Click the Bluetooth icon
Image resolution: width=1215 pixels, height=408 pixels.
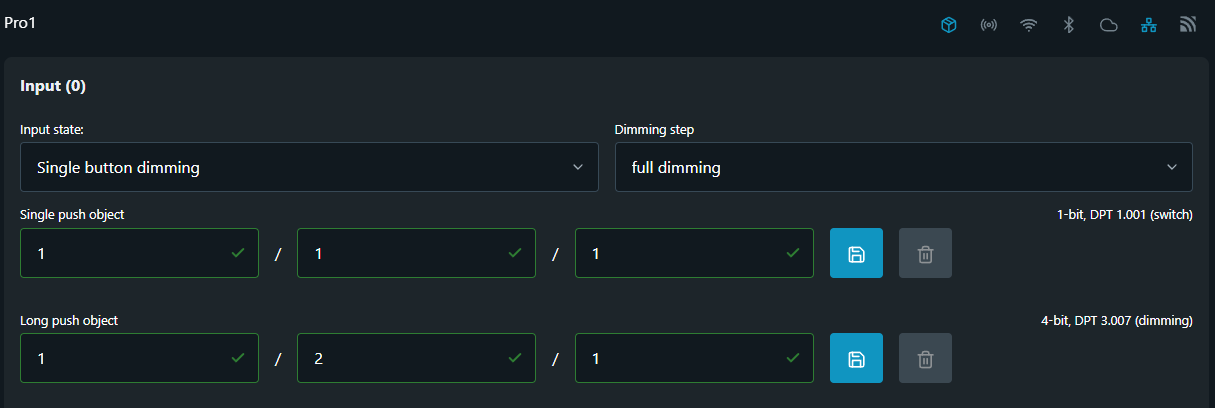coord(1068,25)
